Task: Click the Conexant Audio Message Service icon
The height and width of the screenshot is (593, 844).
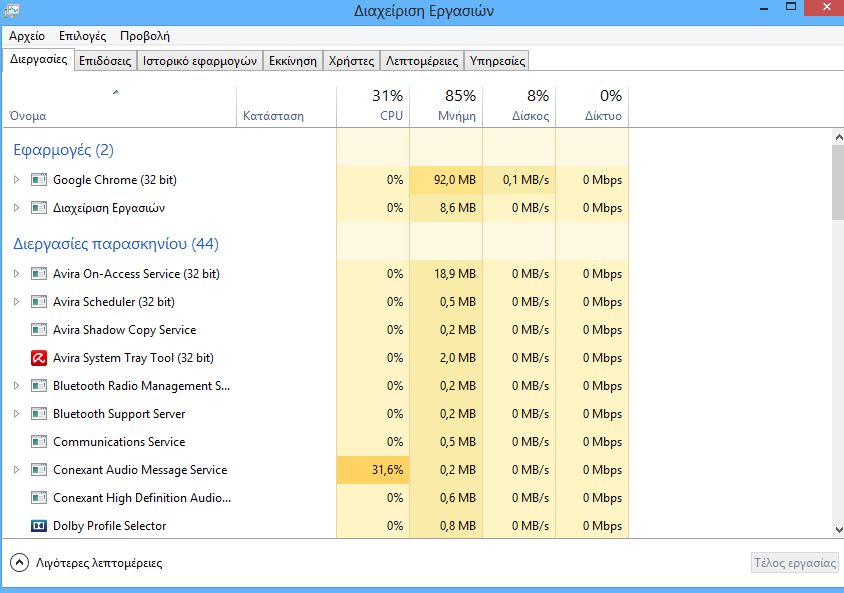Action: pyautogui.click(x=39, y=470)
